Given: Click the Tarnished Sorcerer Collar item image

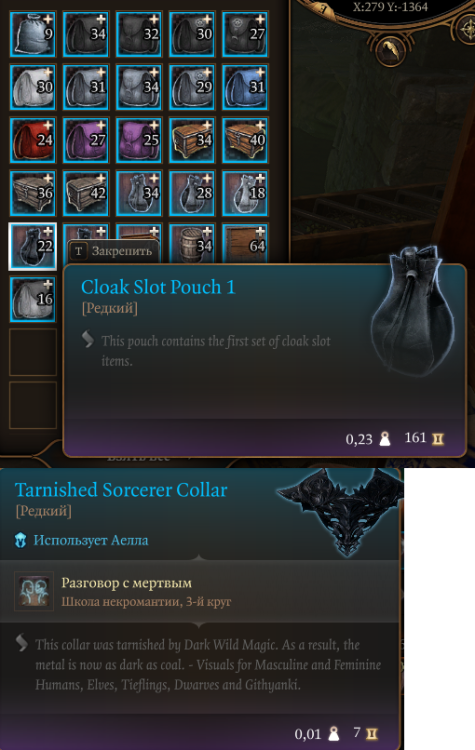Looking at the screenshot, I should pos(340,510).
